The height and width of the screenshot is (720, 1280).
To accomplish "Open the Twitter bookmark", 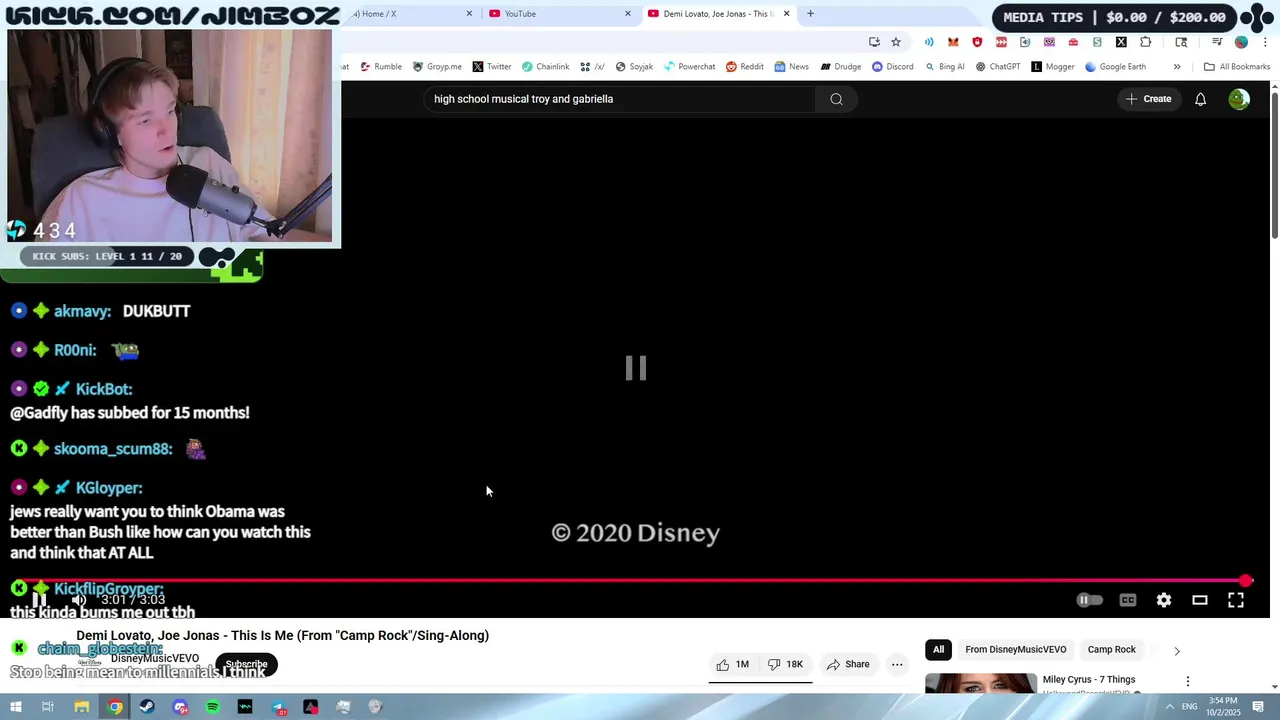I will tap(492, 67).
